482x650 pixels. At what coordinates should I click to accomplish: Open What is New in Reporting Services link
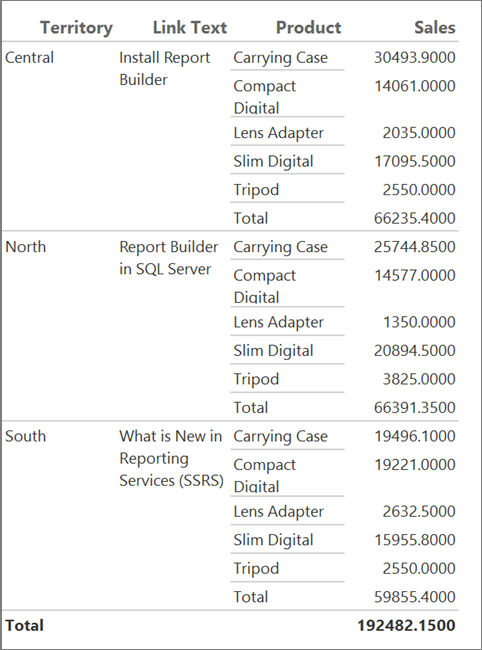pyautogui.click(x=171, y=458)
